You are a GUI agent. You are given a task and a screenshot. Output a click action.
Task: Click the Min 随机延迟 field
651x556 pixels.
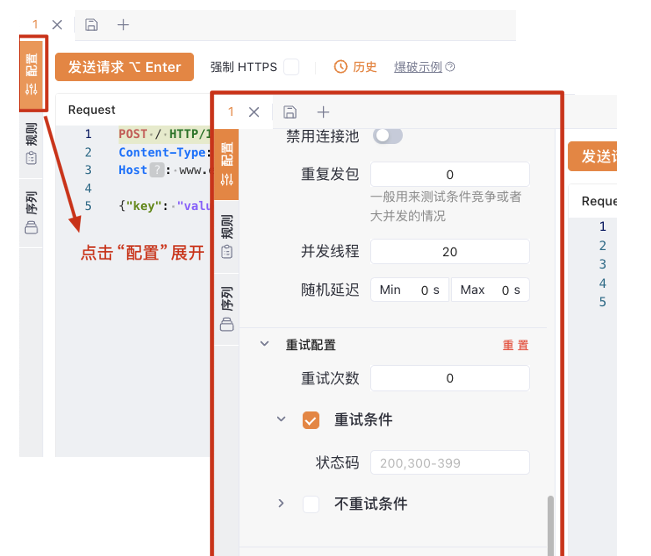click(409, 290)
